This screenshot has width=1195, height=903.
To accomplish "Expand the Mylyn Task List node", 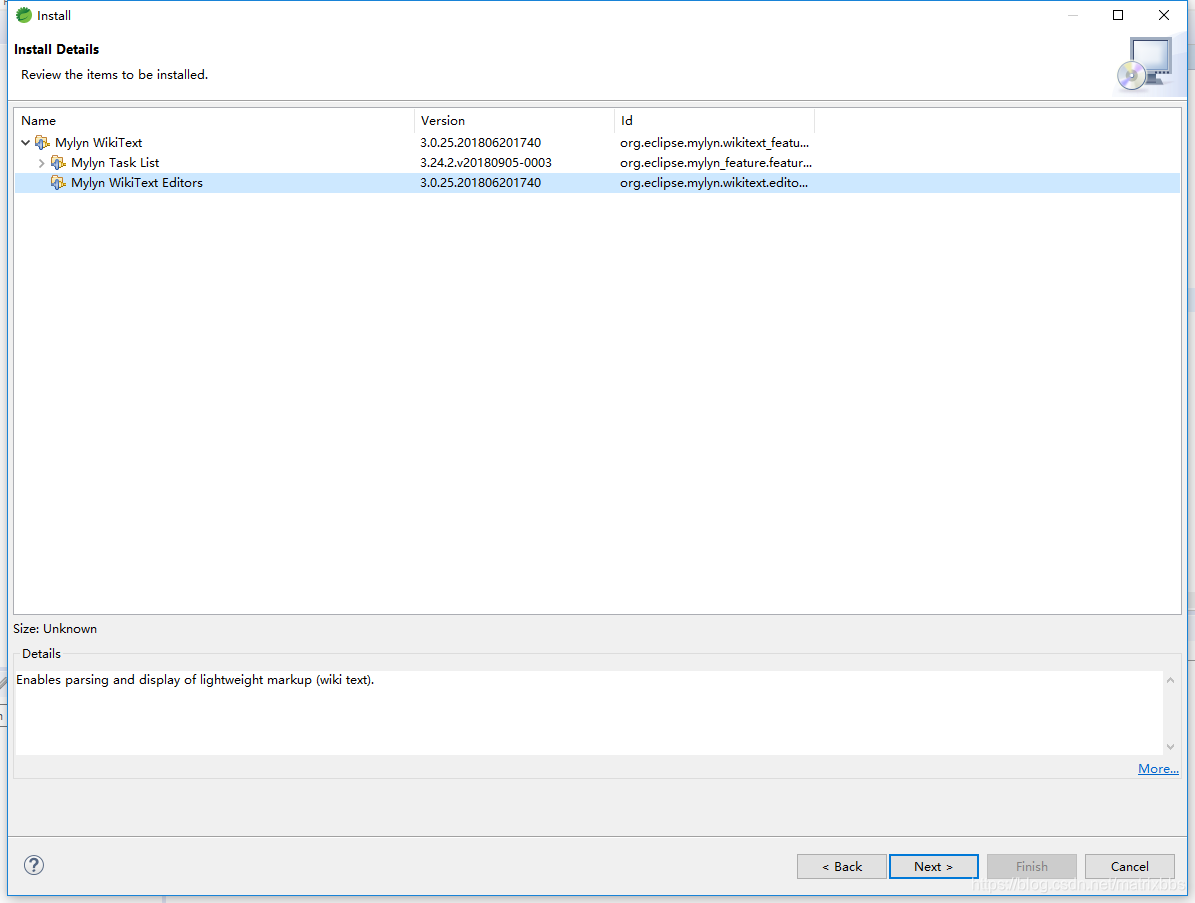I will [x=41, y=163].
